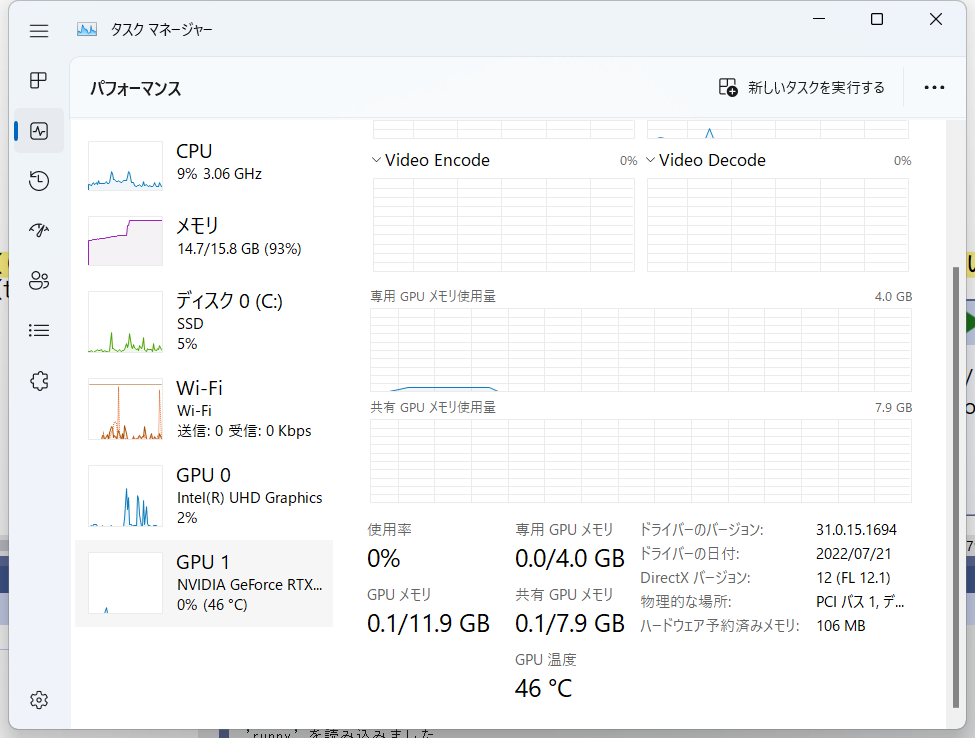
Task: Click the Wi-Fi activity thumbnail graph
Action: [x=125, y=409]
